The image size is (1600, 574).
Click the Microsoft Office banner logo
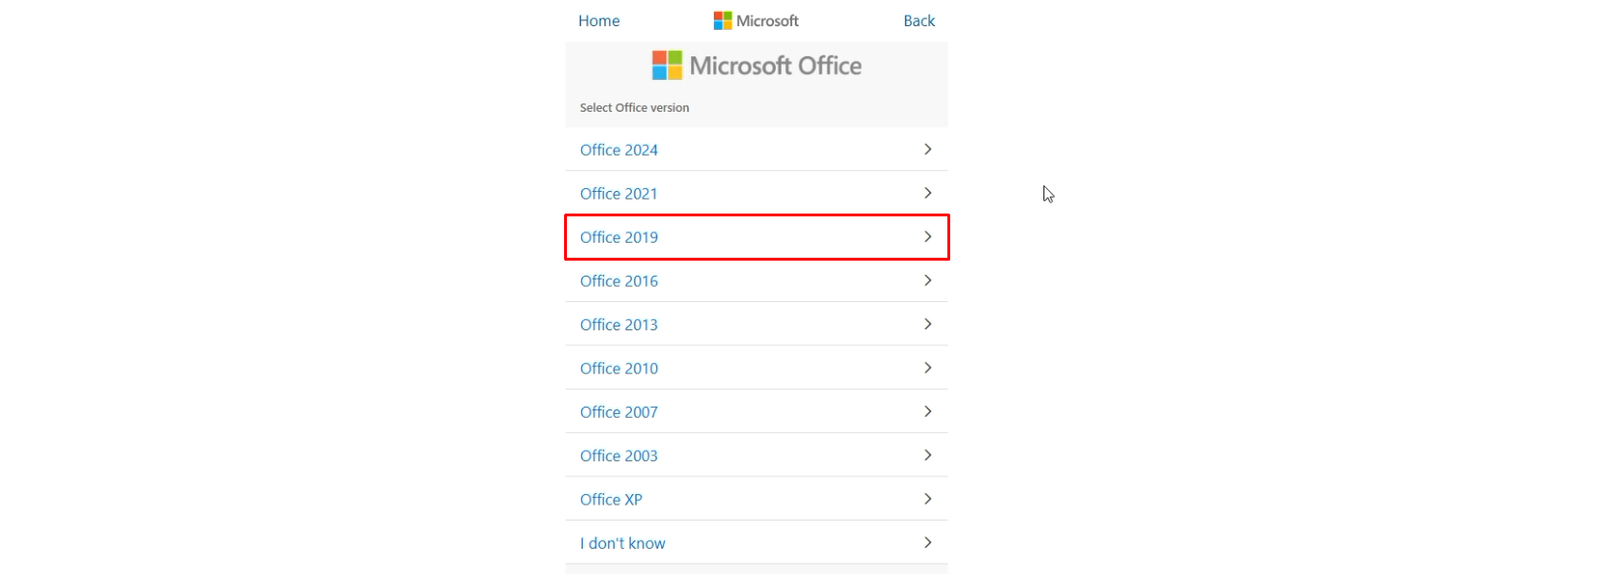757,65
